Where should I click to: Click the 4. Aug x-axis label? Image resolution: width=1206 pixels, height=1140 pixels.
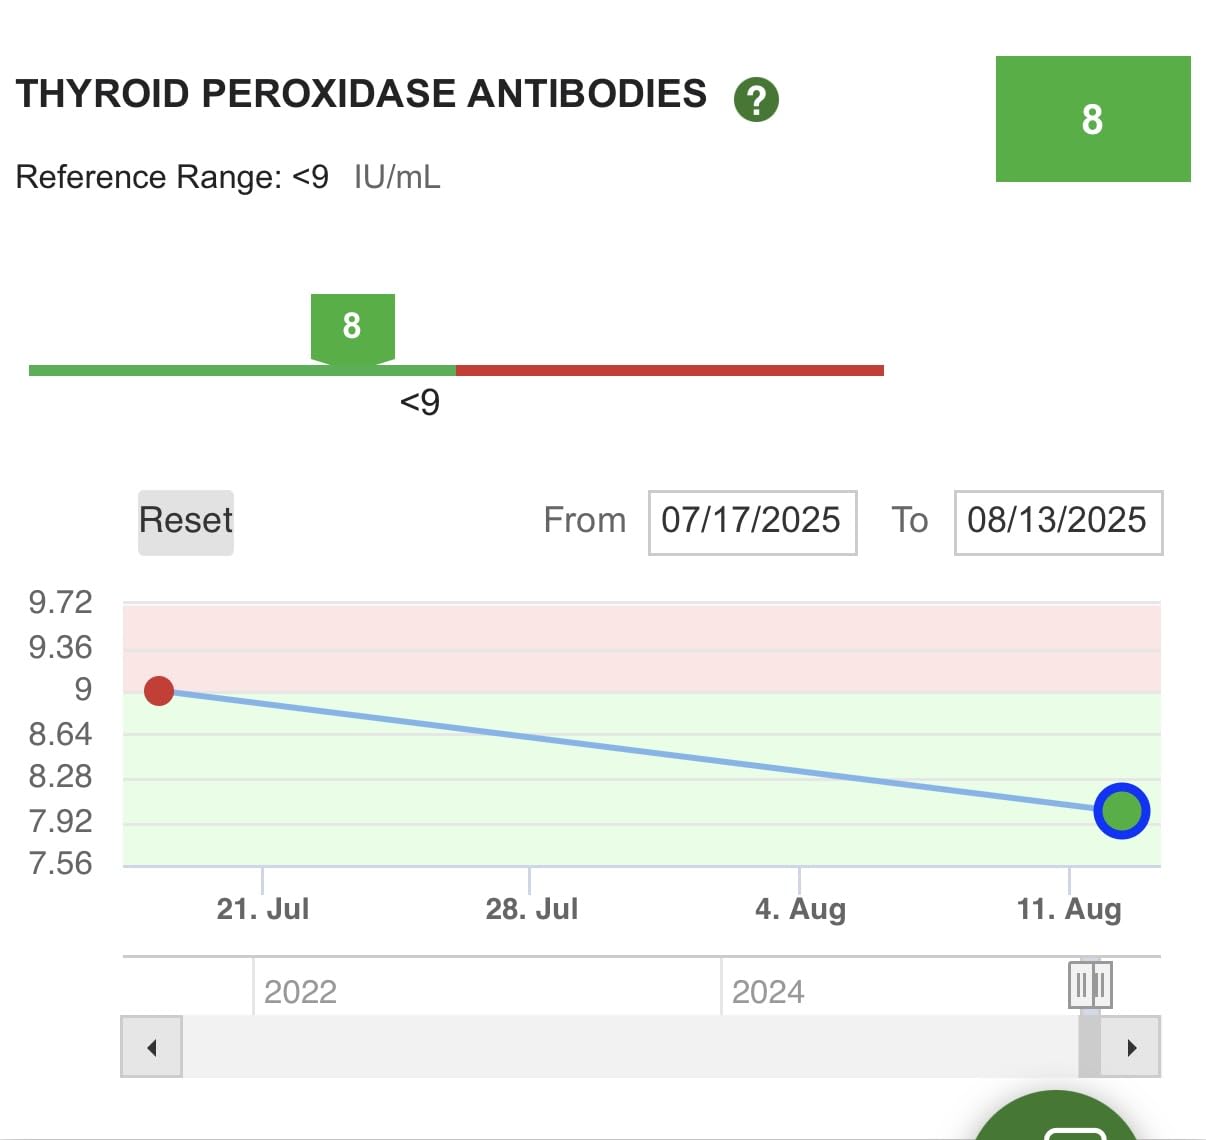800,908
